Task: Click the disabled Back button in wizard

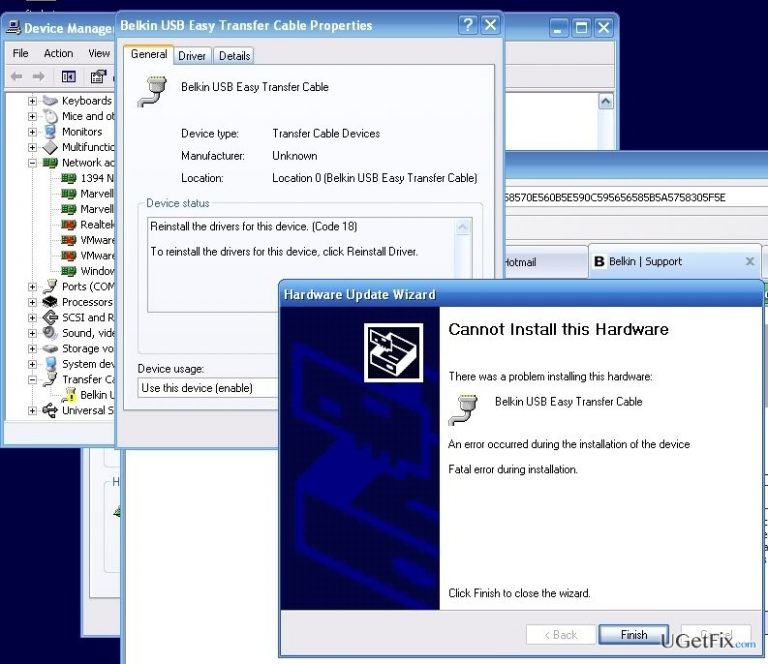Action: click(x=561, y=635)
